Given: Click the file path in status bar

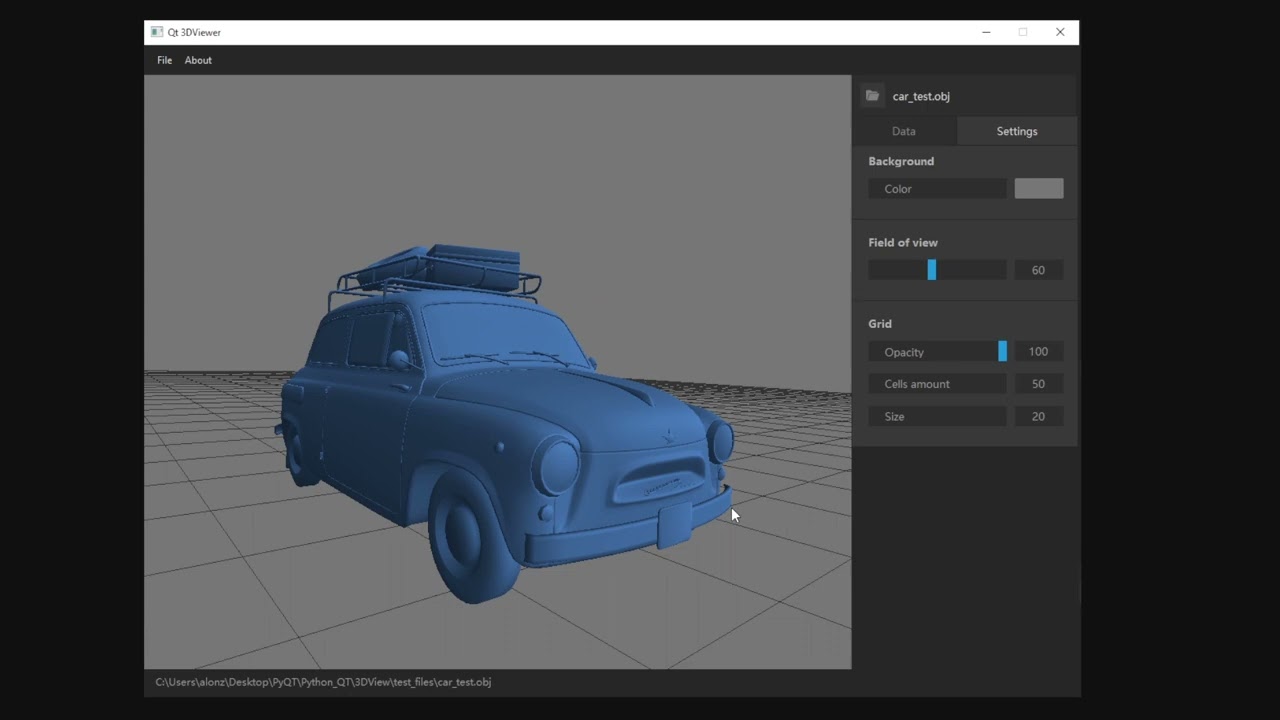Looking at the screenshot, I should click(323, 682).
